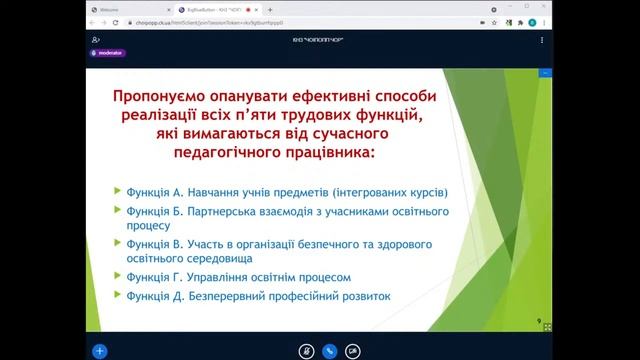Click the slide line 'Функція А. Навчання учнів предметів'

(x=287, y=192)
